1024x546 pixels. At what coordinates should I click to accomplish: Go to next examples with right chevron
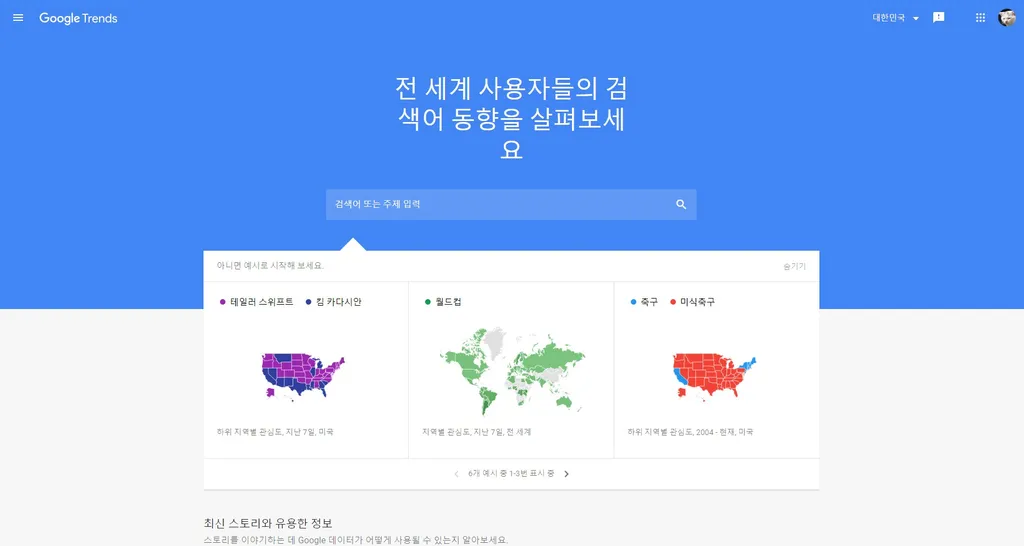[x=566, y=474]
